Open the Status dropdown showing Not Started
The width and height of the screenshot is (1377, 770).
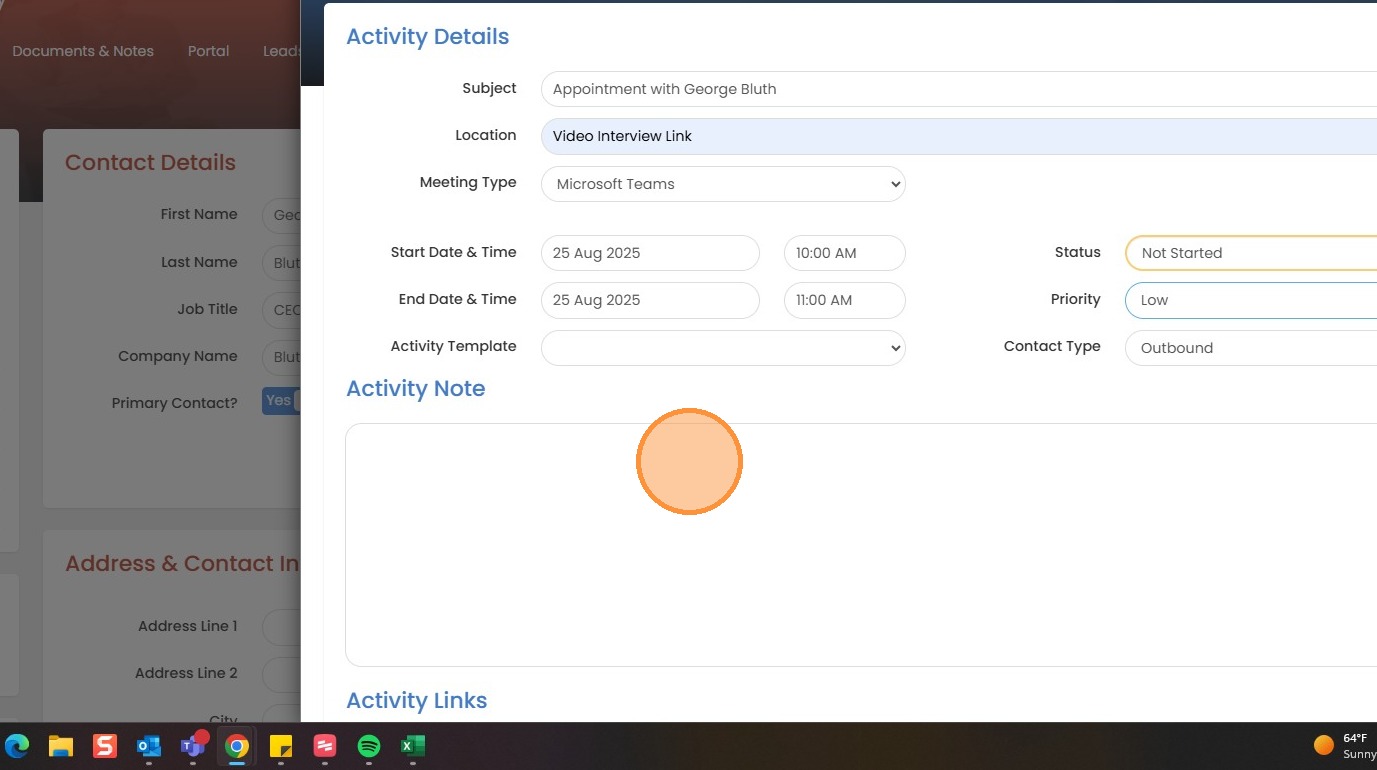[1251, 253]
